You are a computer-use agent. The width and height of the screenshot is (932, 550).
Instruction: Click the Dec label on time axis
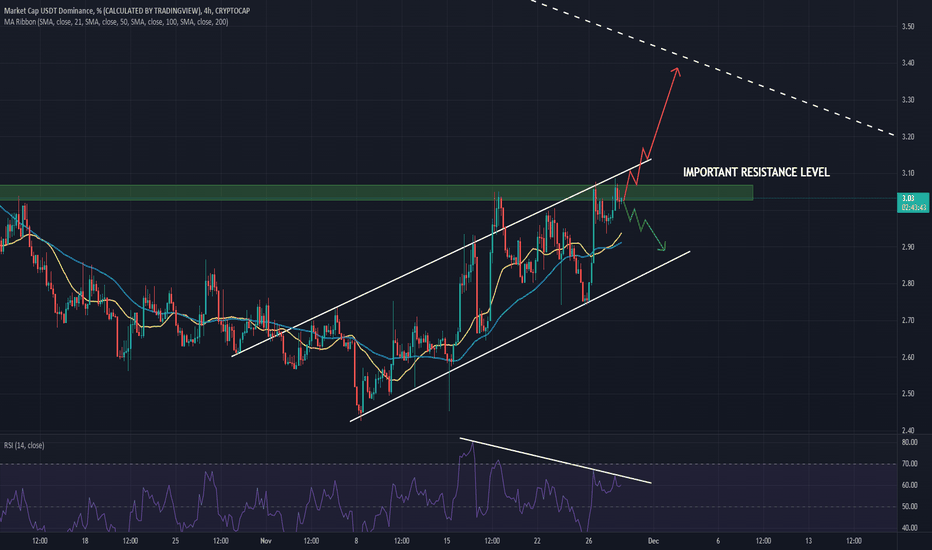(653, 541)
